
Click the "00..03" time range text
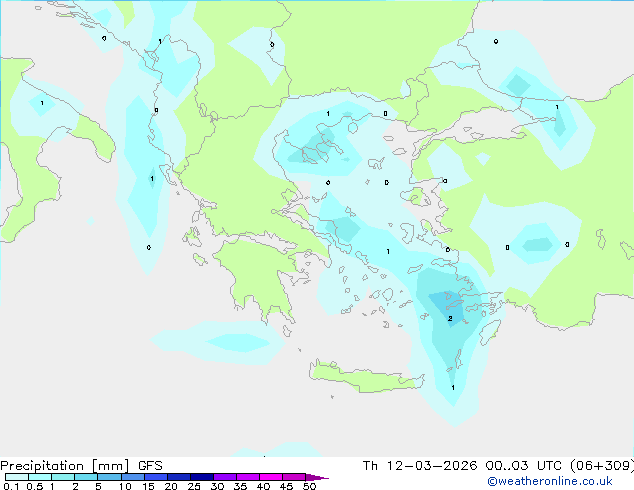(x=507, y=466)
